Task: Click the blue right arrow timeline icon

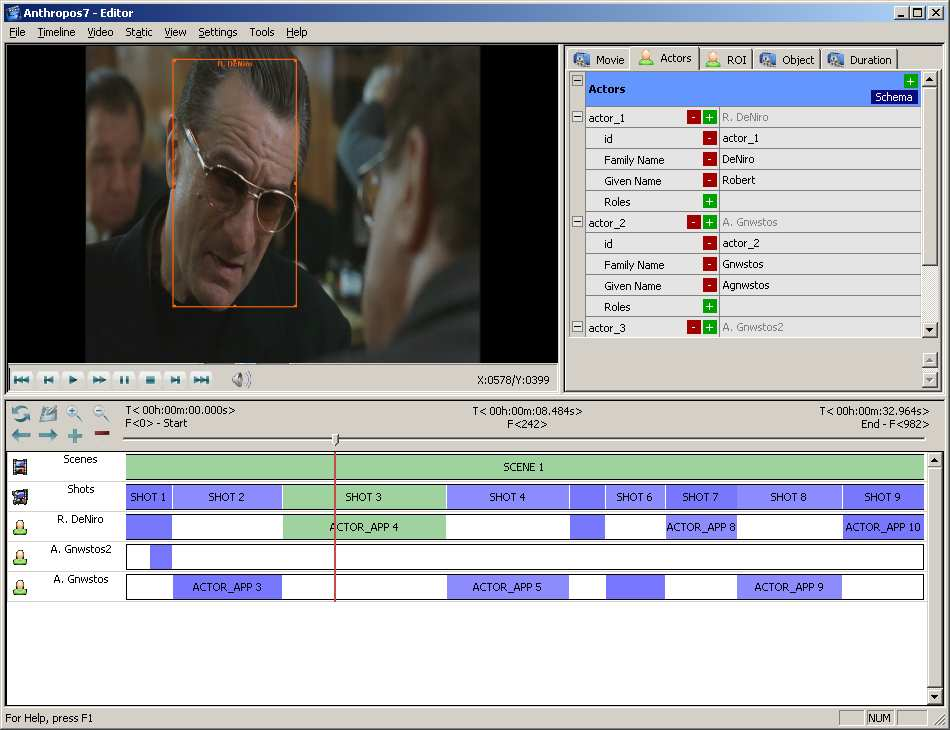Action: click(48, 435)
